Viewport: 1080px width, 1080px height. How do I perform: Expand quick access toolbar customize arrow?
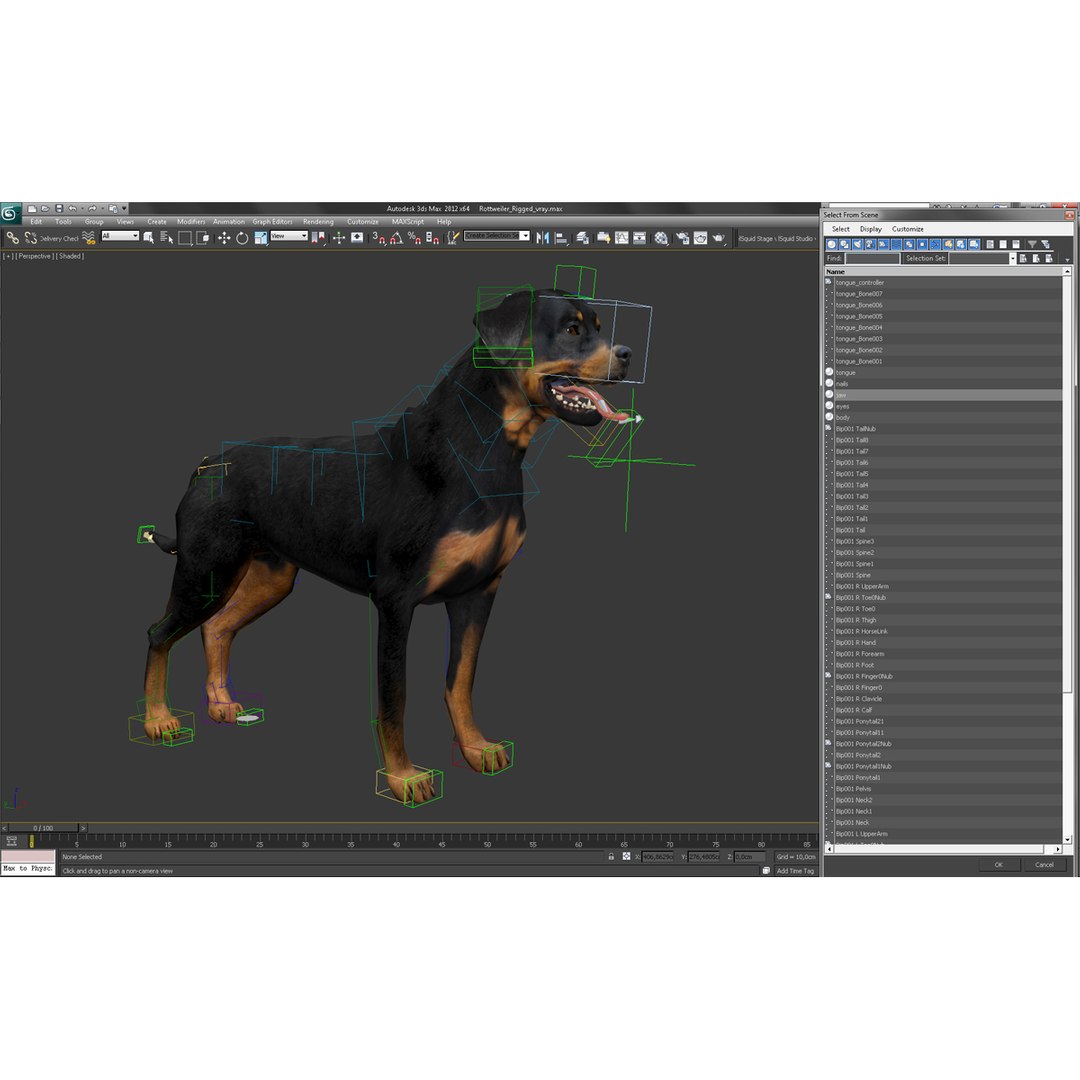click(124, 209)
